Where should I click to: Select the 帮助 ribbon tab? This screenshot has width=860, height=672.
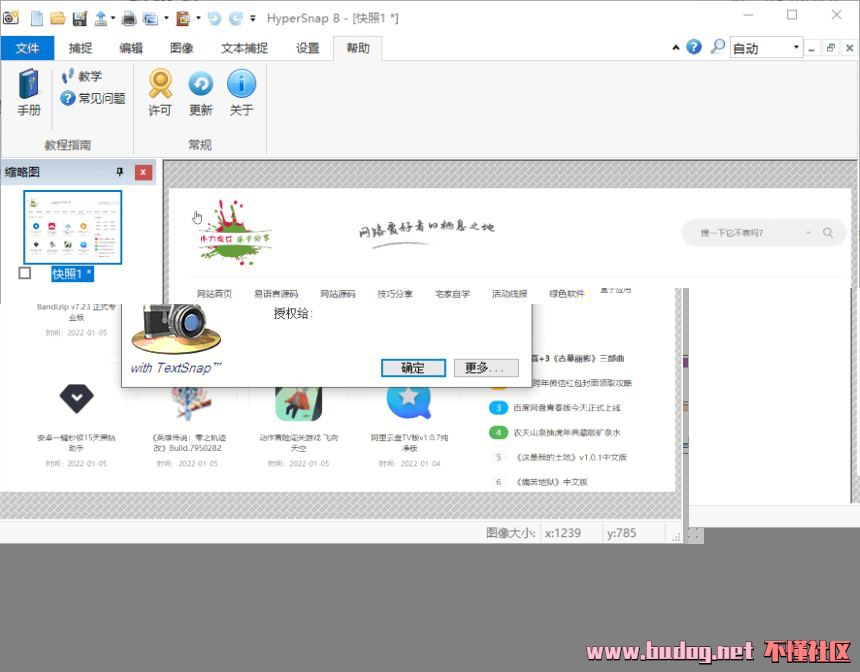pyautogui.click(x=358, y=48)
